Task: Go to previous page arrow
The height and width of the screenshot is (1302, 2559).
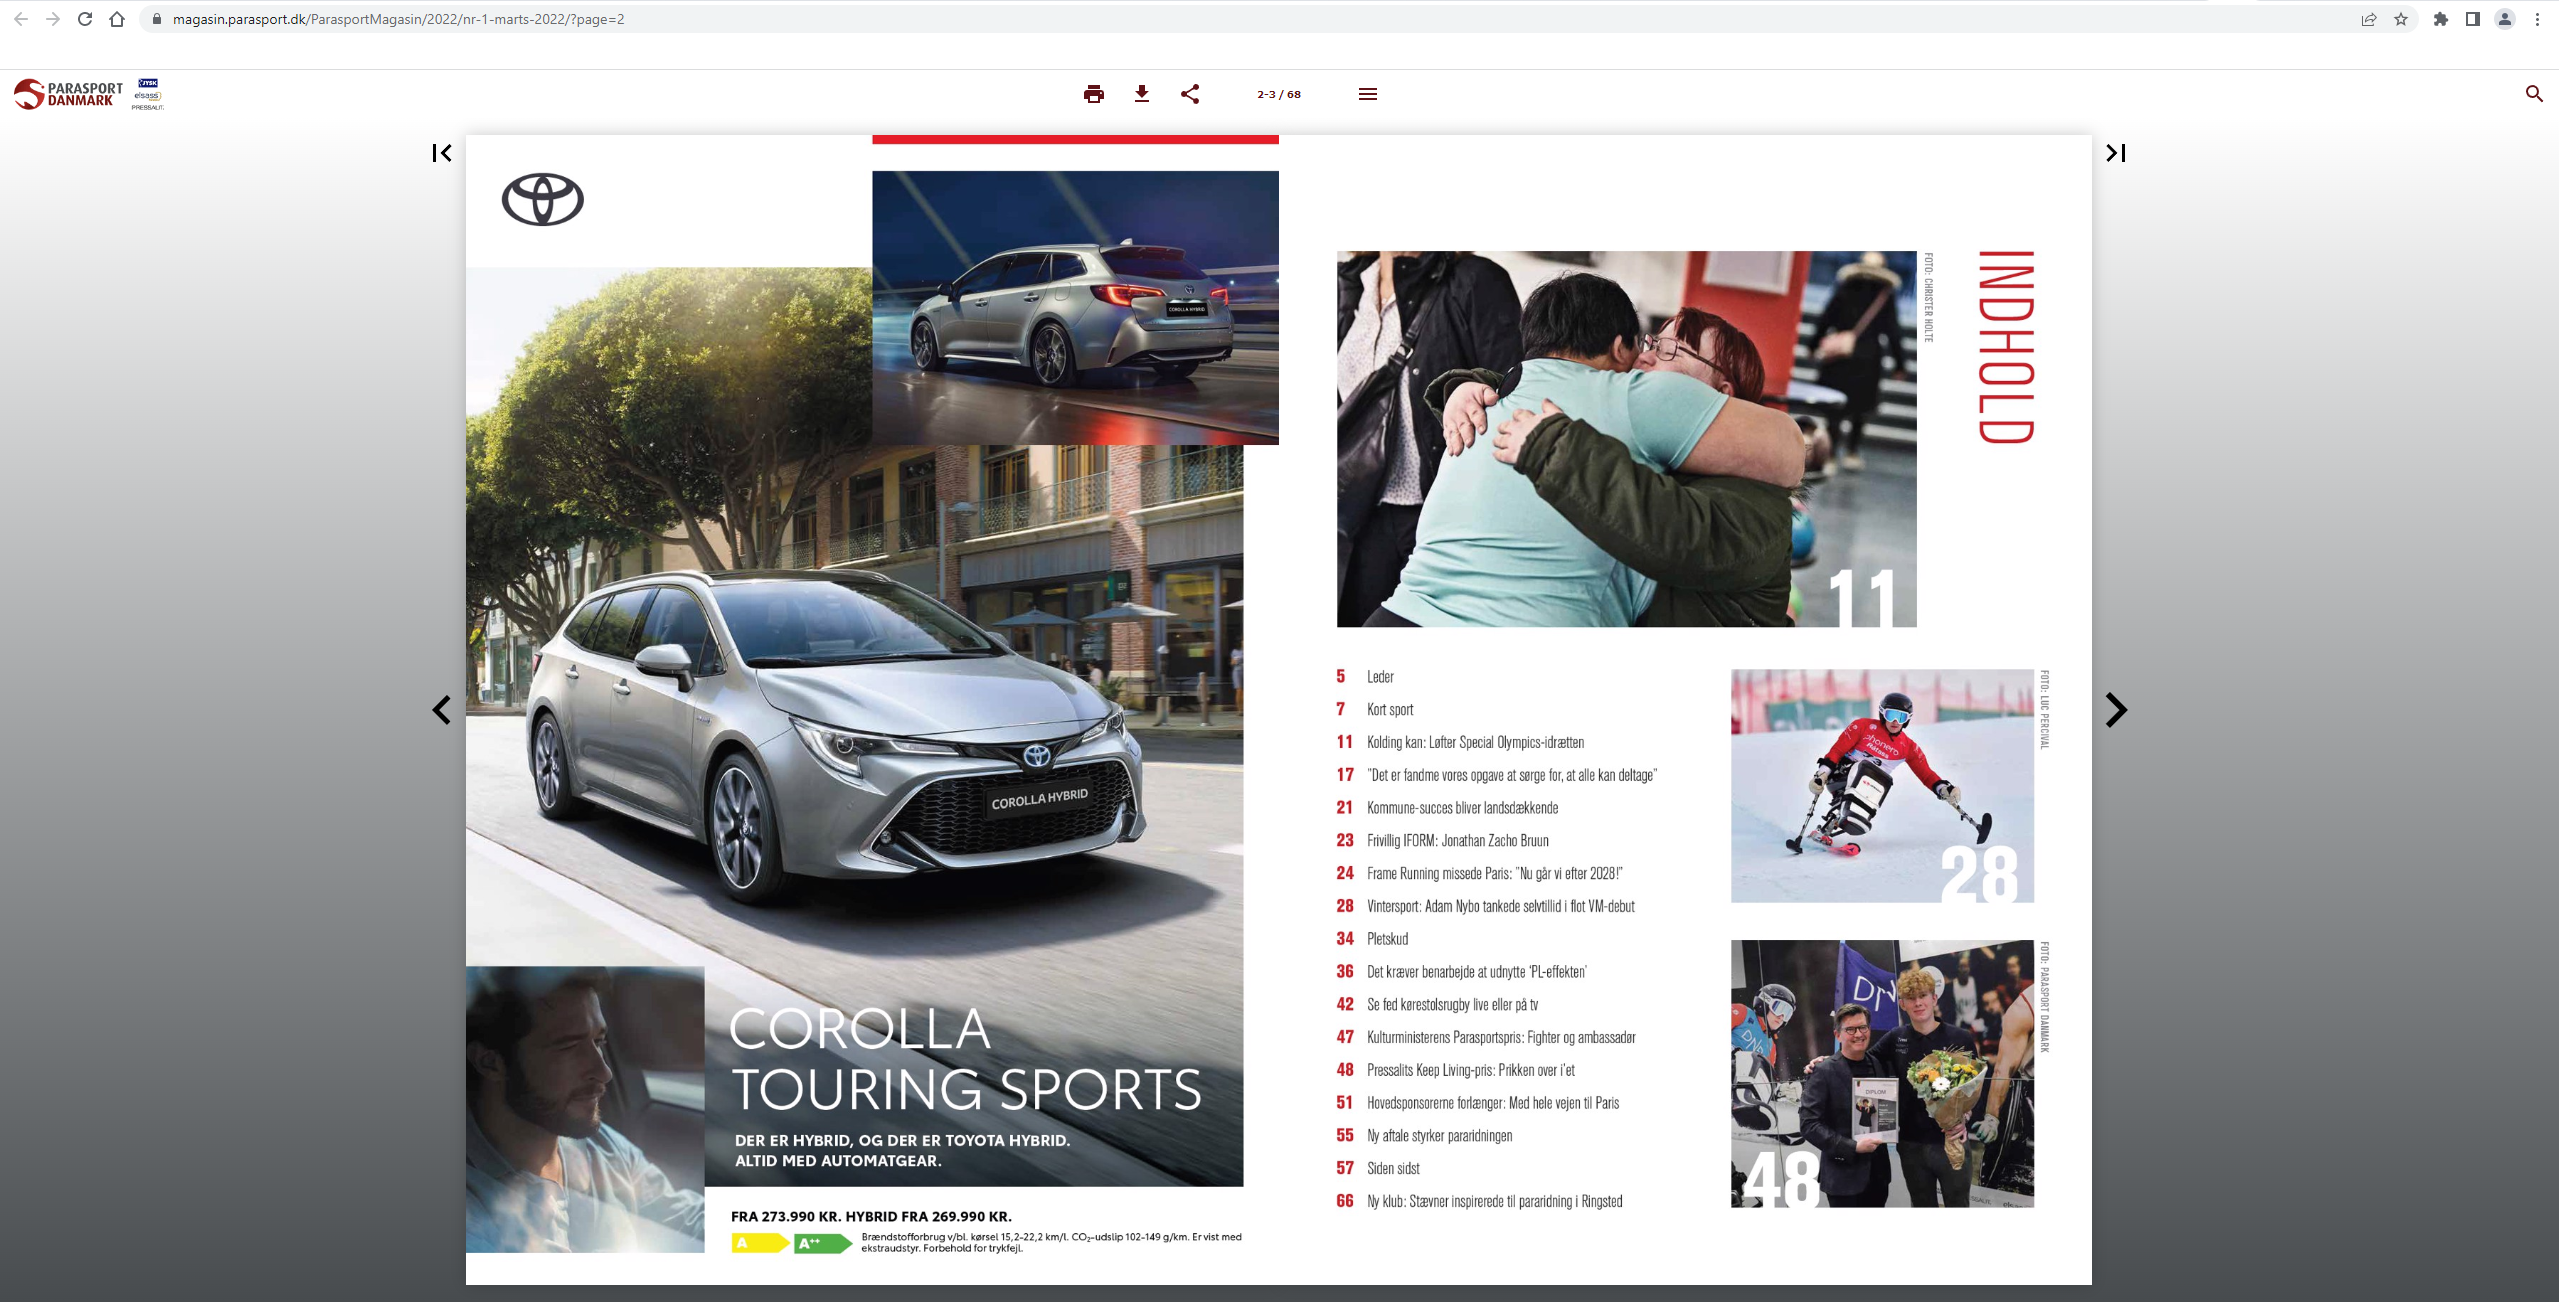Action: [441, 710]
